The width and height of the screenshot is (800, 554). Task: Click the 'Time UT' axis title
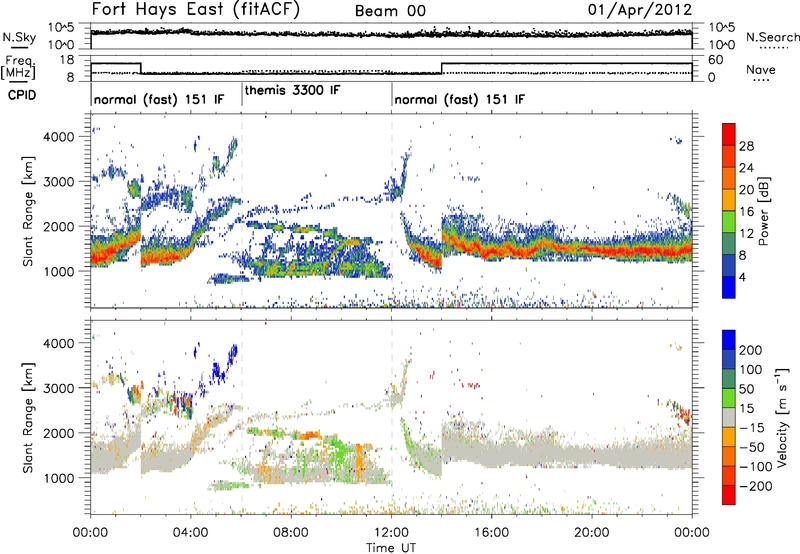(x=391, y=548)
